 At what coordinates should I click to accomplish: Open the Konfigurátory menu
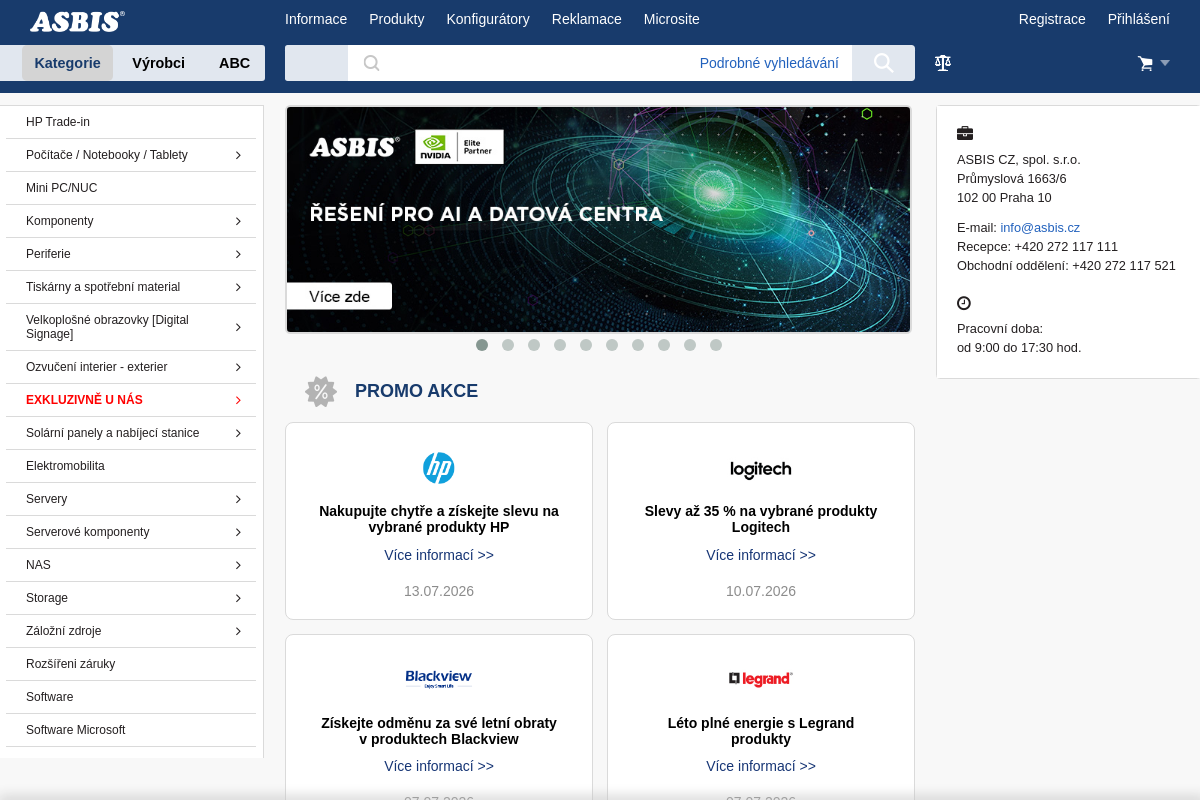coord(488,19)
